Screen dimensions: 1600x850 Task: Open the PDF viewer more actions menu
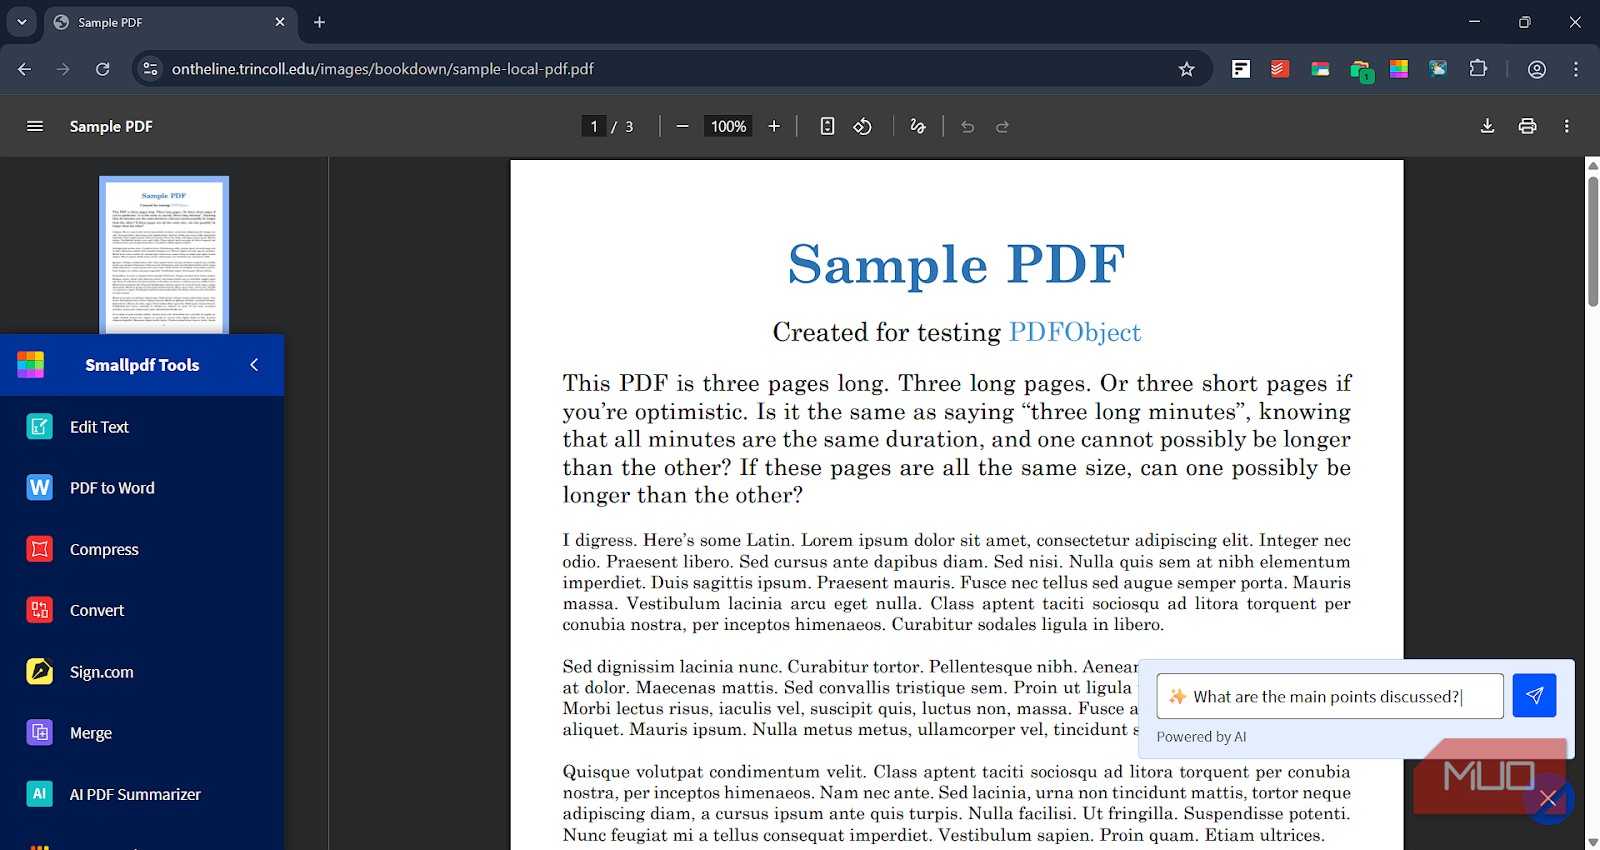[1567, 126]
